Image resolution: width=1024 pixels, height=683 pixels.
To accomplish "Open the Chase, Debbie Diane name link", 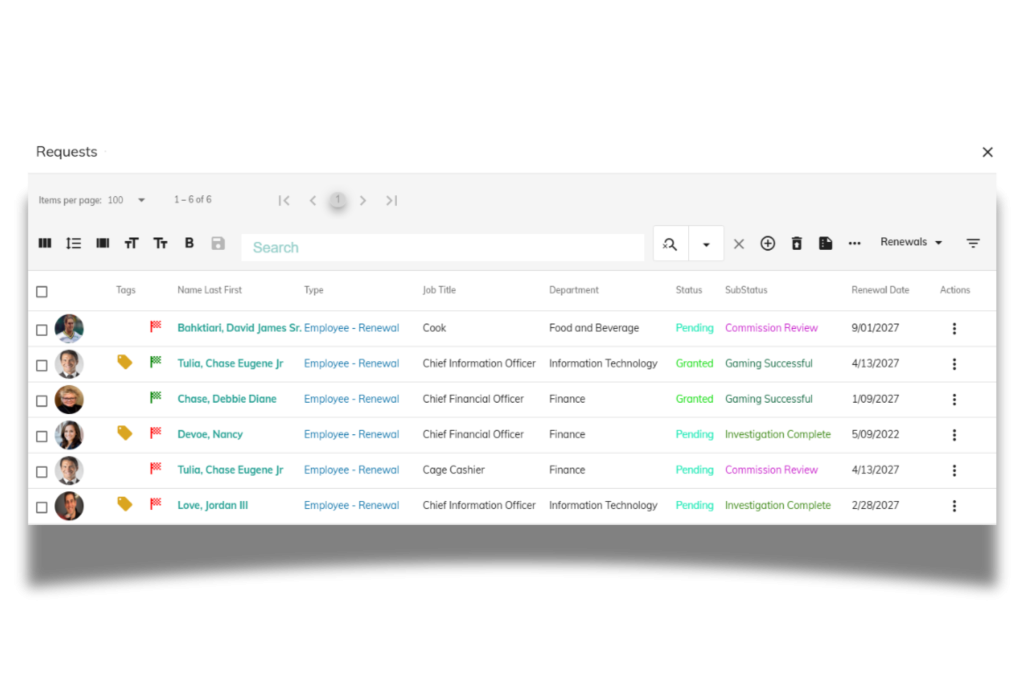I will point(226,399).
